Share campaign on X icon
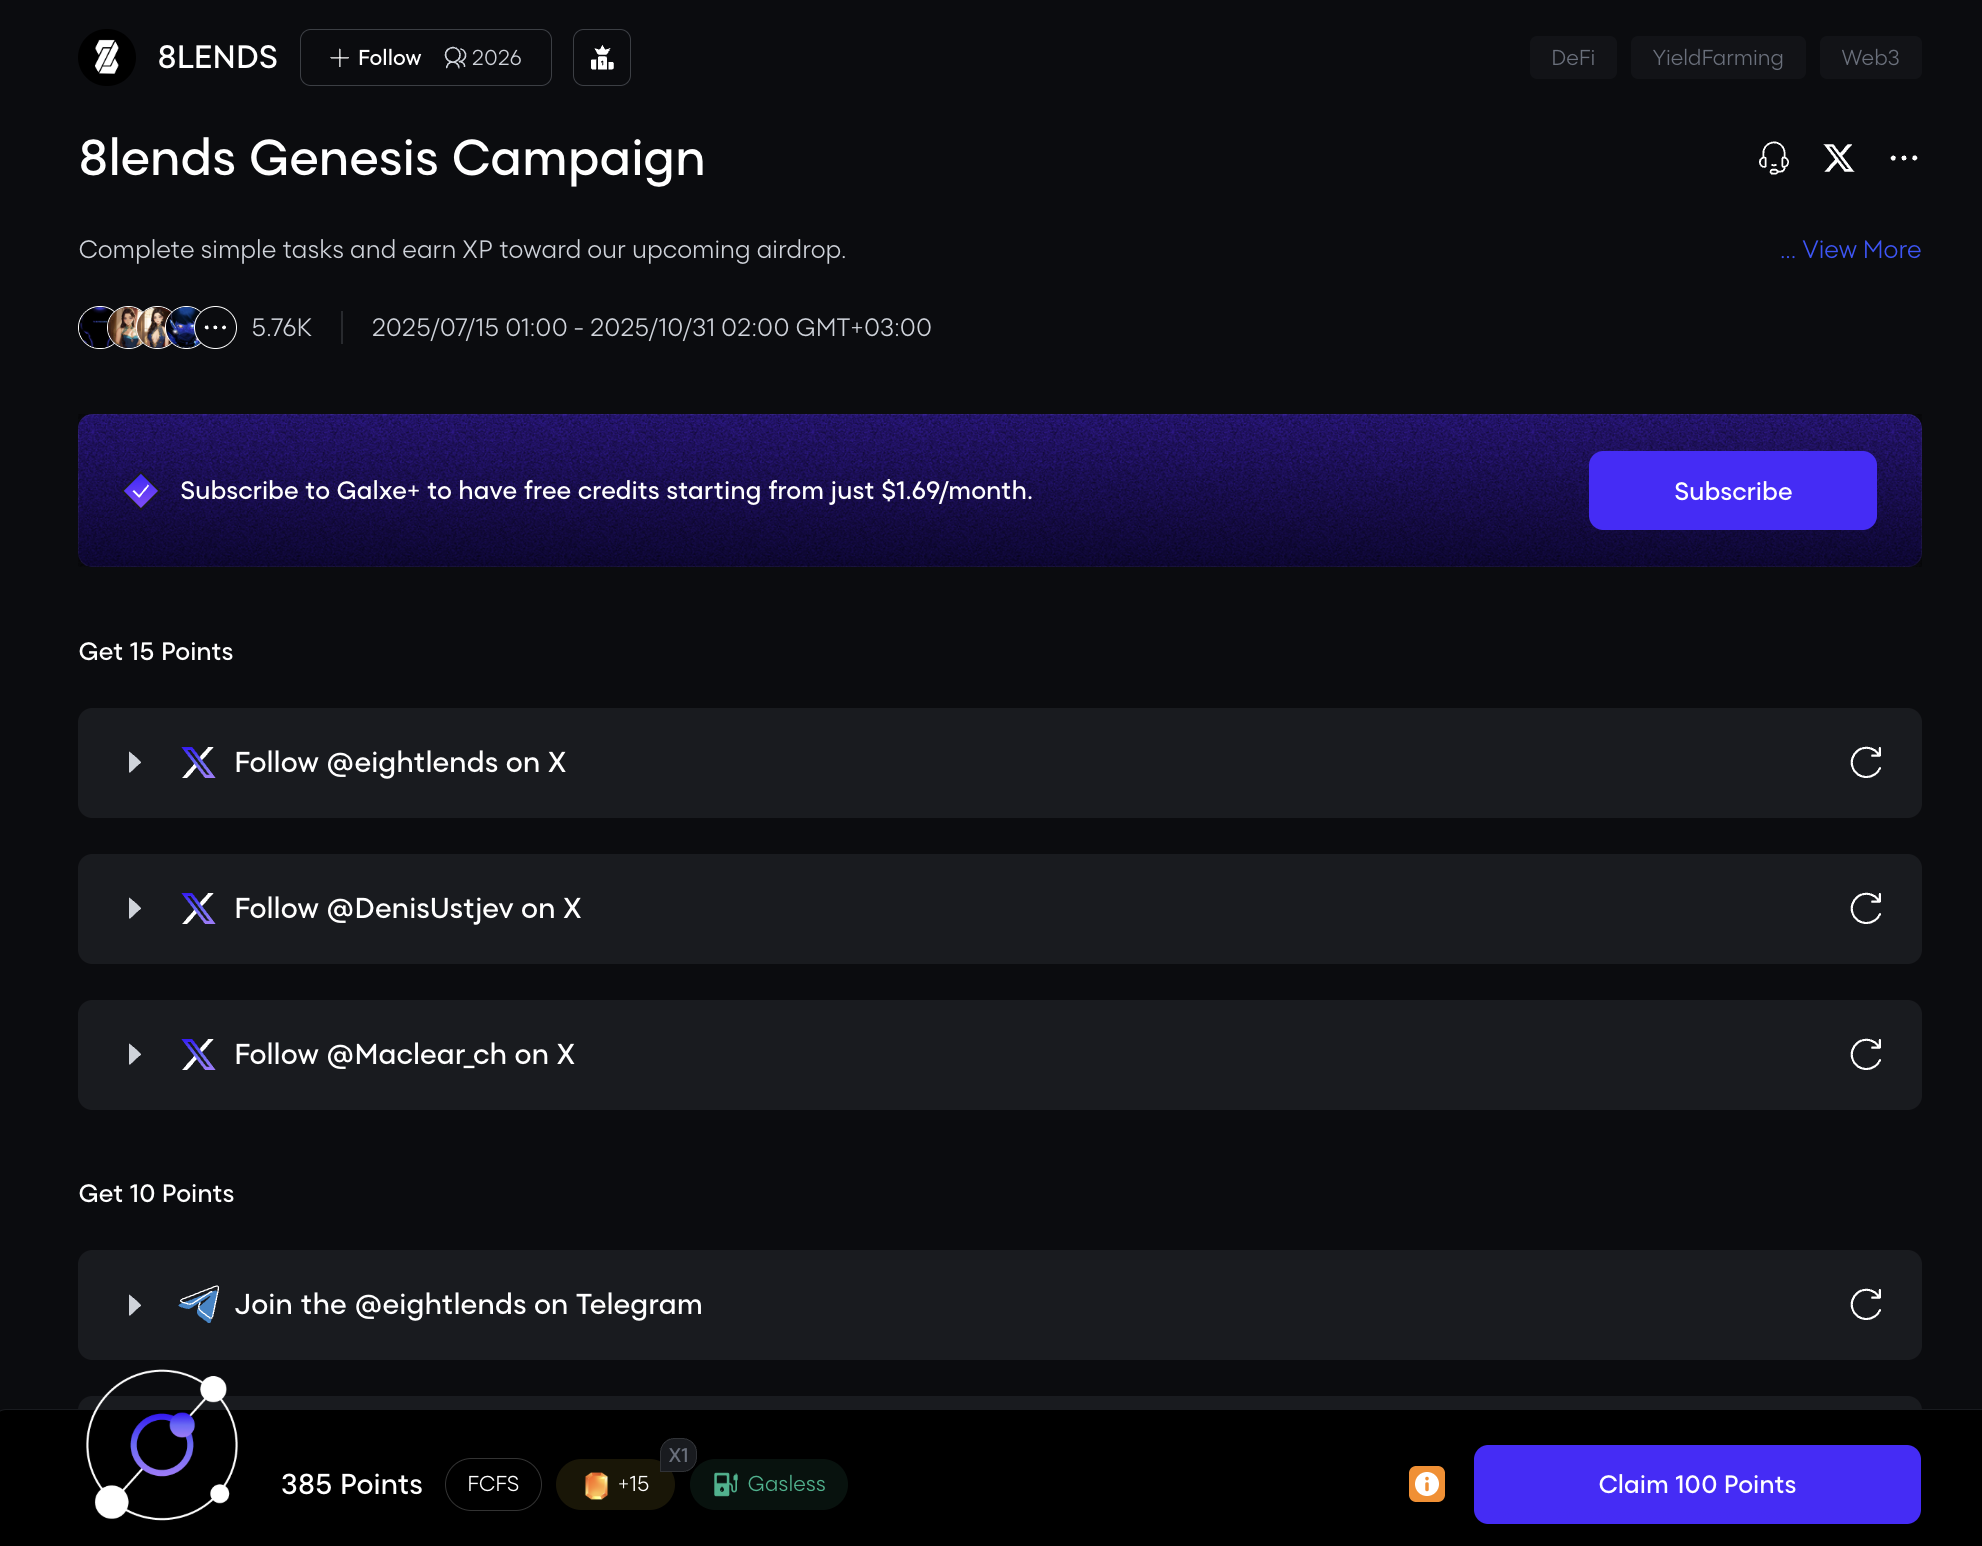This screenshot has width=1982, height=1546. tap(1838, 158)
